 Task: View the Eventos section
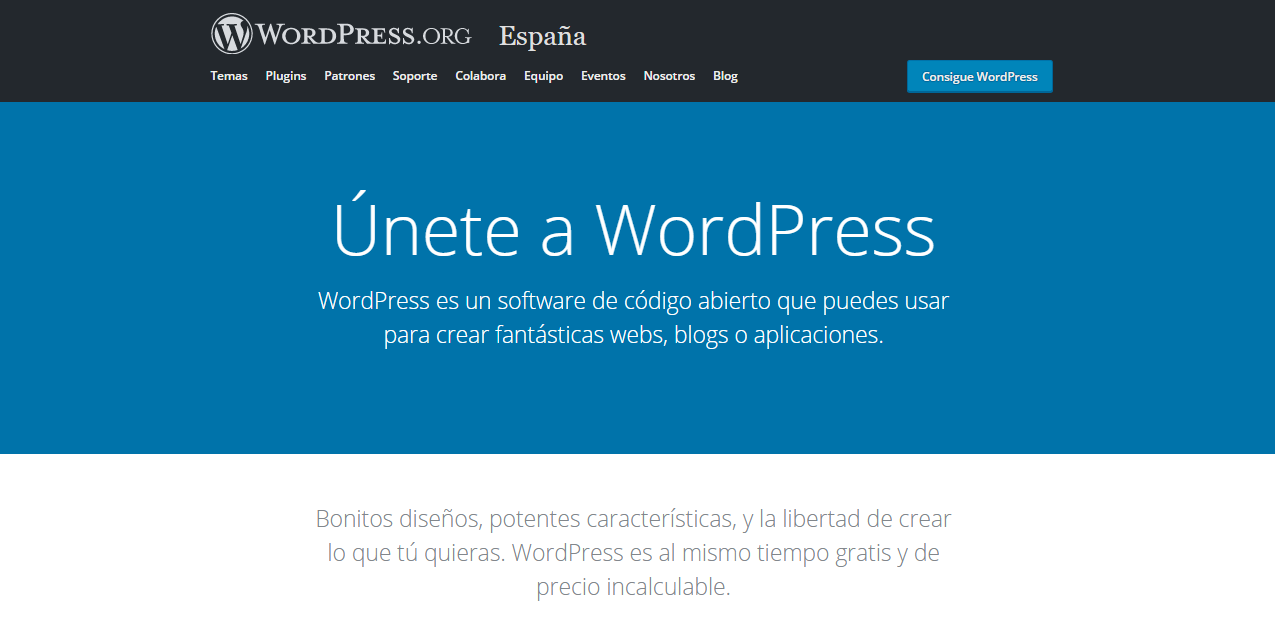pos(603,75)
